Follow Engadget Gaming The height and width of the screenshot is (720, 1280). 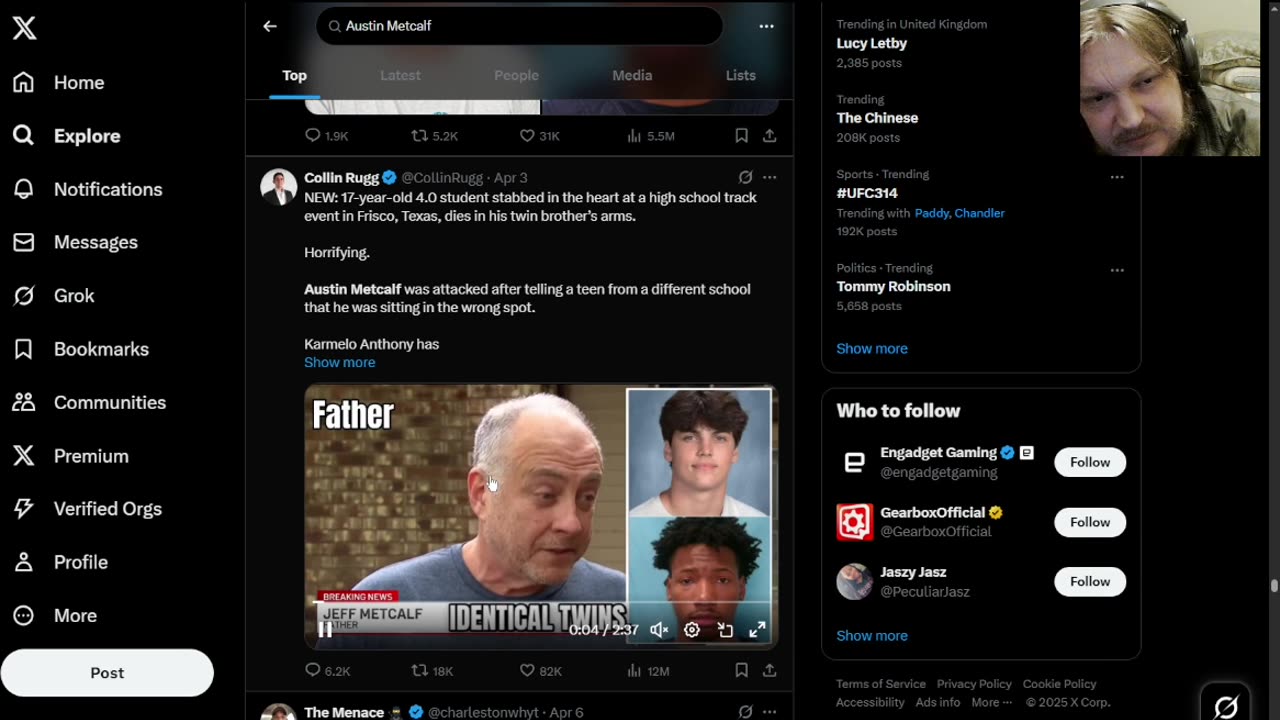1090,462
